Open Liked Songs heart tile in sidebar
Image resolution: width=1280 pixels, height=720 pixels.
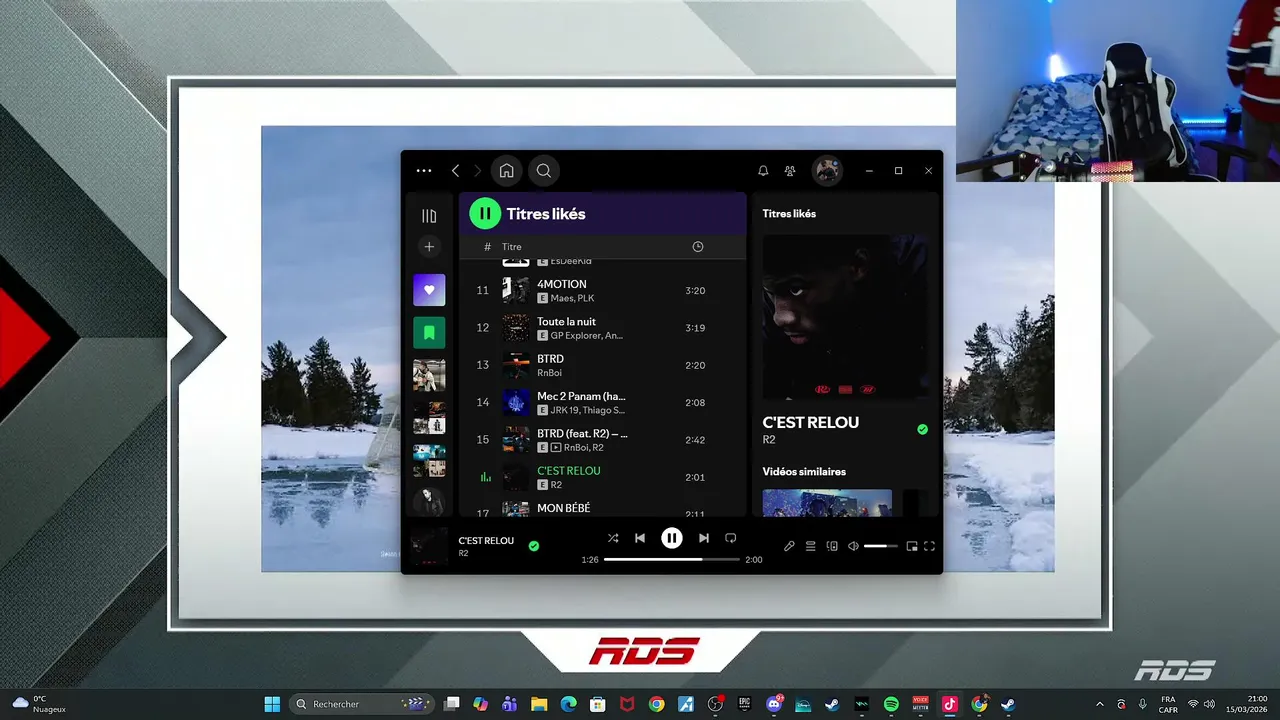coord(429,290)
